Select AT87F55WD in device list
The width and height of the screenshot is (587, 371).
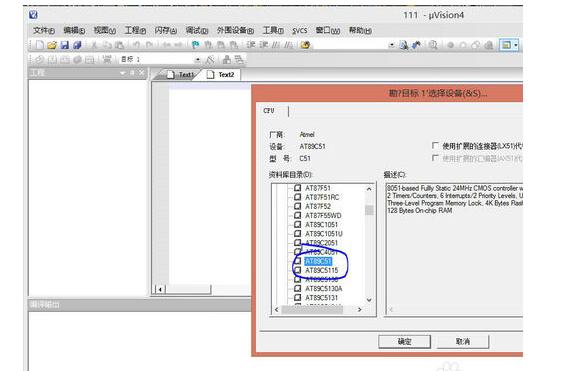click(323, 215)
